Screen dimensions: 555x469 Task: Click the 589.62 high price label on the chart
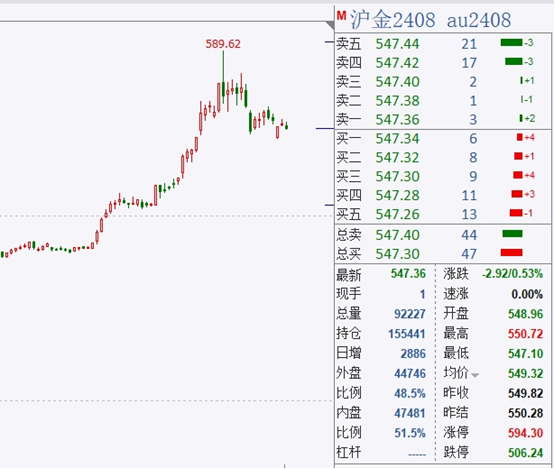[x=223, y=44]
